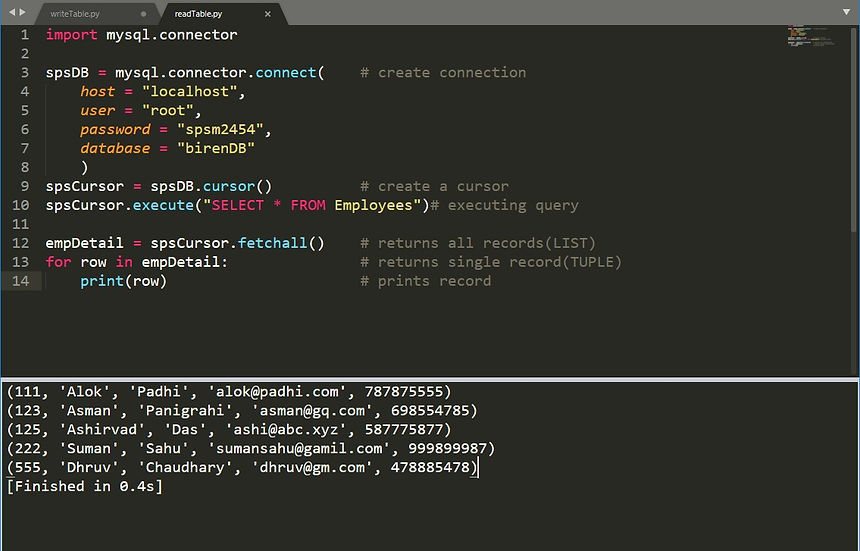The image size is (860, 551).
Task: Click '999899987' in the output
Action: point(448,448)
